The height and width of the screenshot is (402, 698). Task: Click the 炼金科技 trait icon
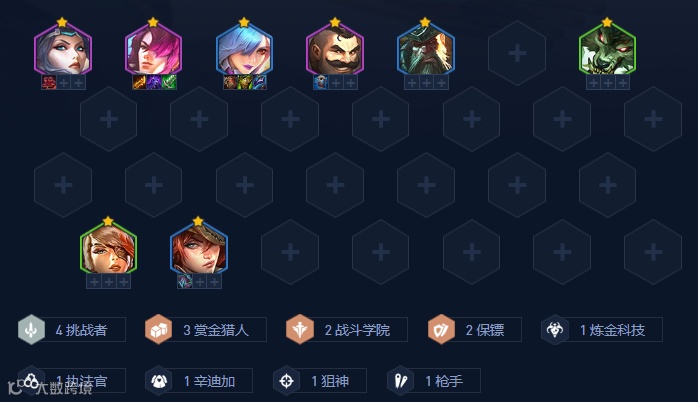point(555,330)
